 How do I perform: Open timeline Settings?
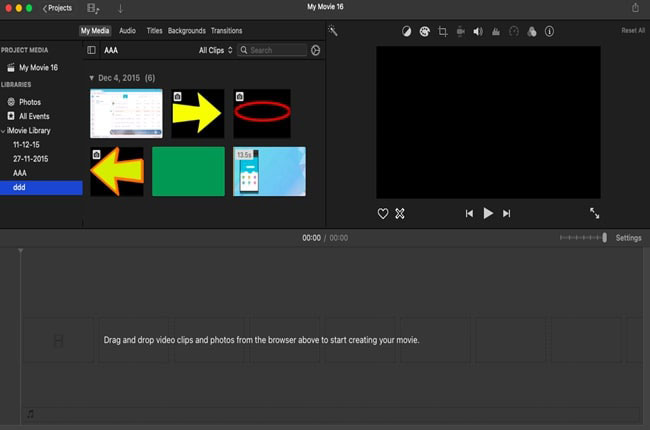click(628, 238)
